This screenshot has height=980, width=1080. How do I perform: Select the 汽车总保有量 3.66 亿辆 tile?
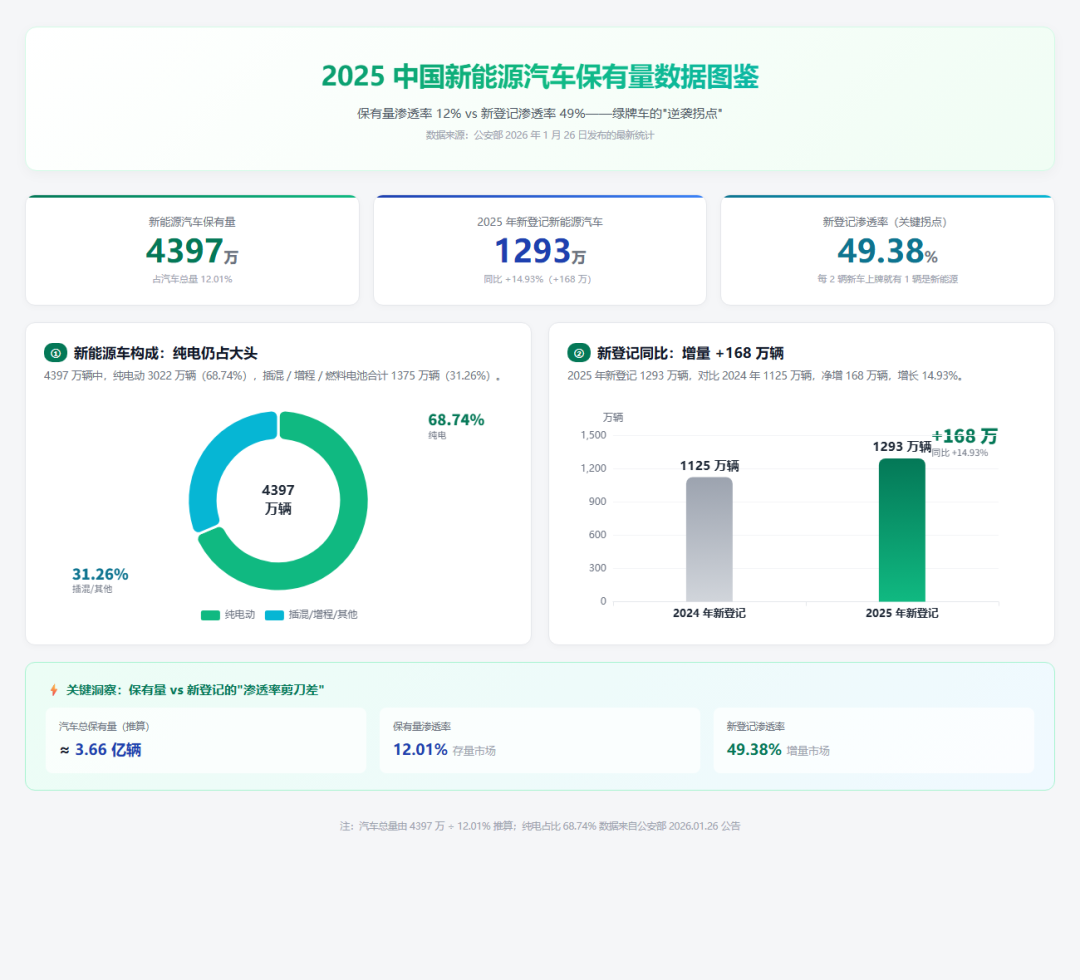click(206, 740)
